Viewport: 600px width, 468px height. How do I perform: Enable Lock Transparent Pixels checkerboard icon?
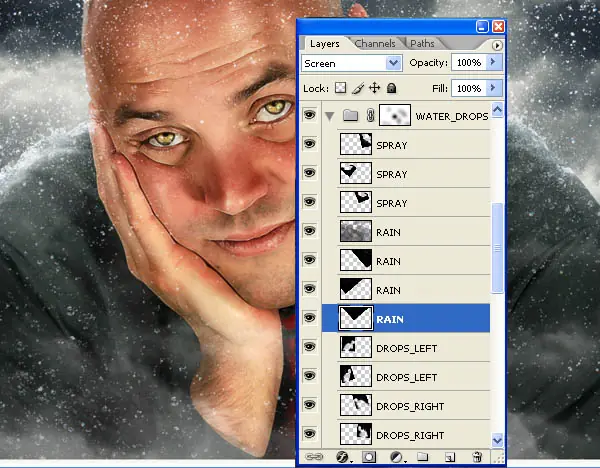pyautogui.click(x=340, y=88)
